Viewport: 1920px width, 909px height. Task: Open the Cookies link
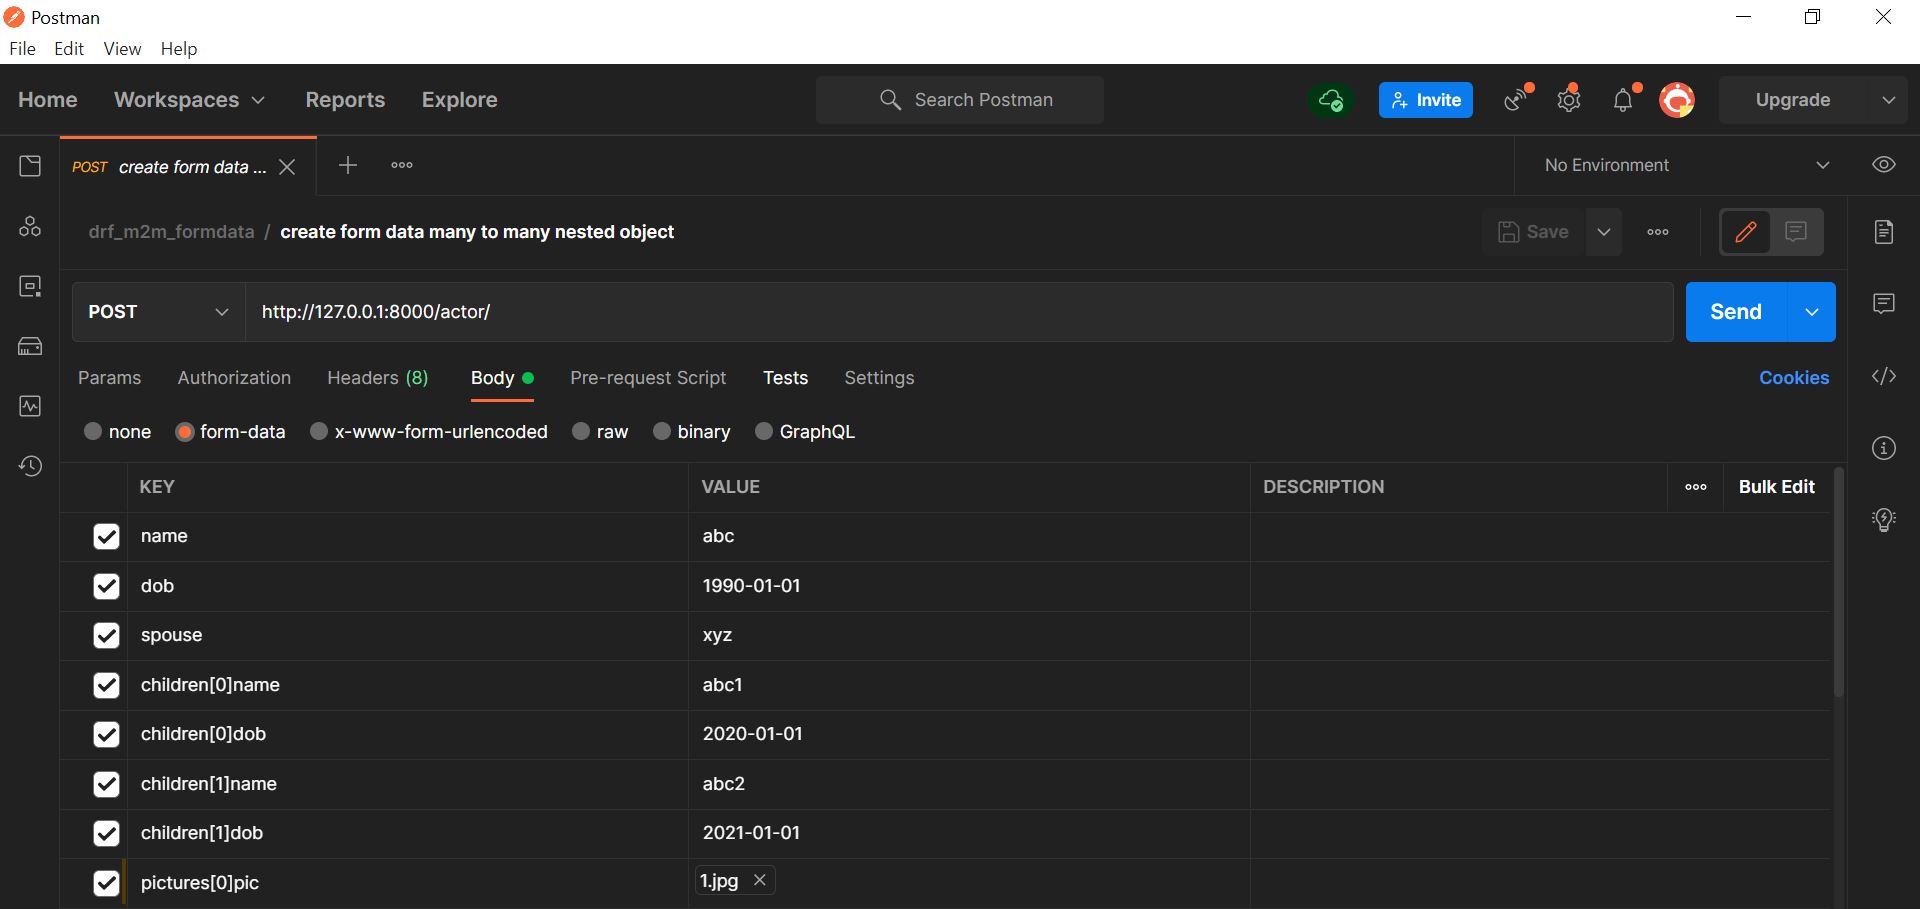[x=1794, y=378]
